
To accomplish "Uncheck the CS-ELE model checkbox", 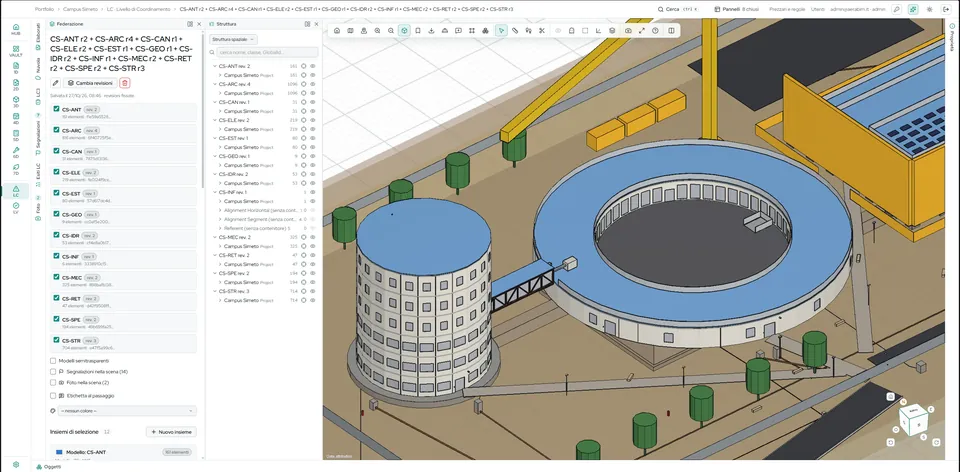I will coord(56,172).
